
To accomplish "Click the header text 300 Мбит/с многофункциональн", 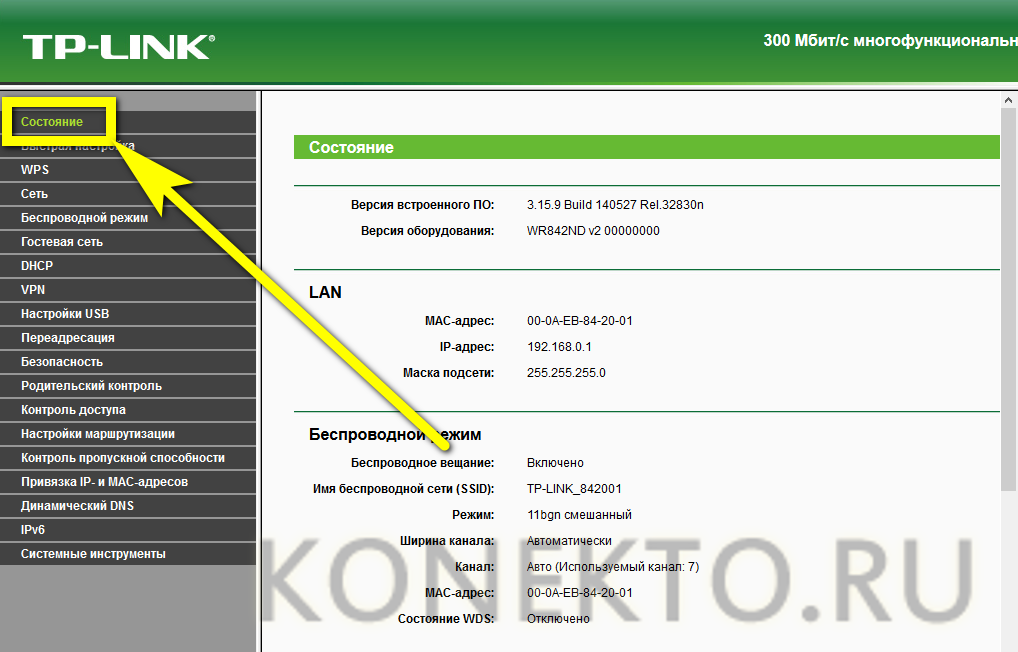I will click(x=890, y=40).
